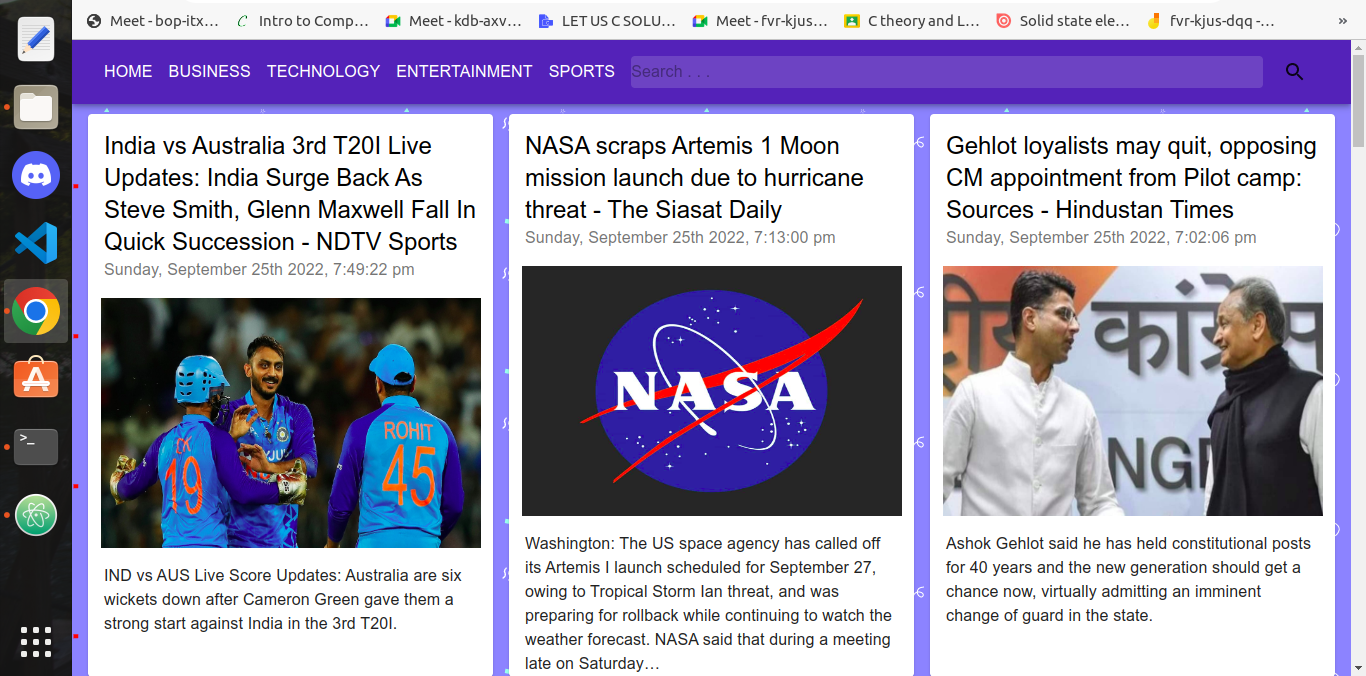Click 'IND vs AUS Live Score Updates' summary

tap(283, 600)
